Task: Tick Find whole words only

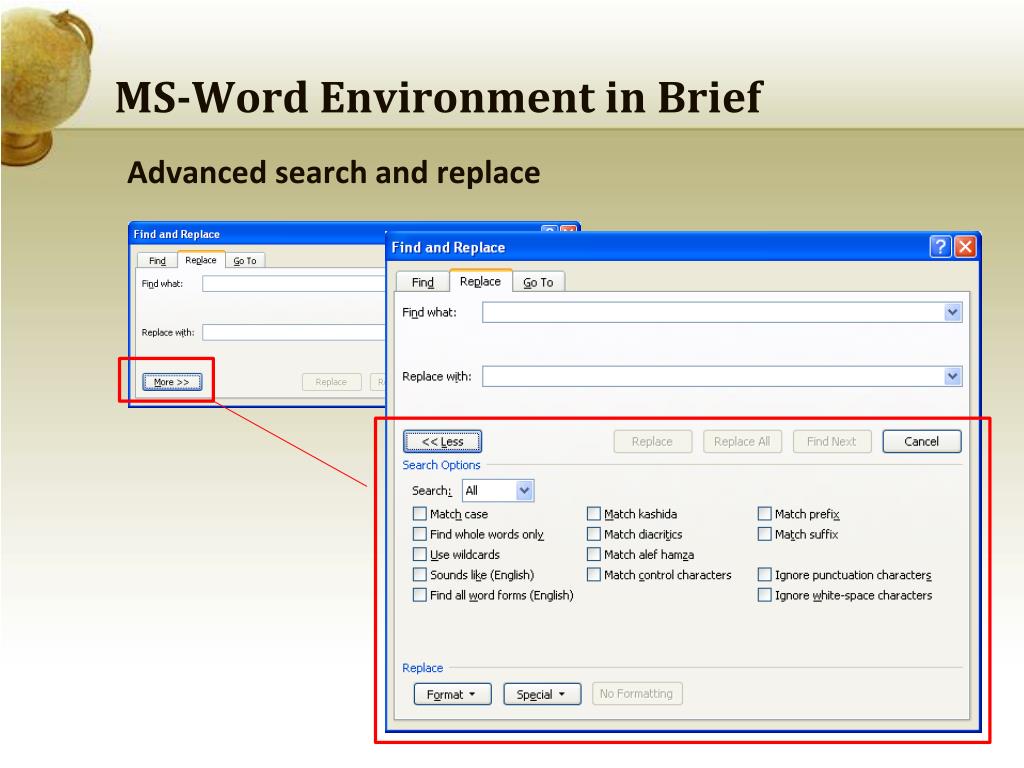Action: point(420,534)
